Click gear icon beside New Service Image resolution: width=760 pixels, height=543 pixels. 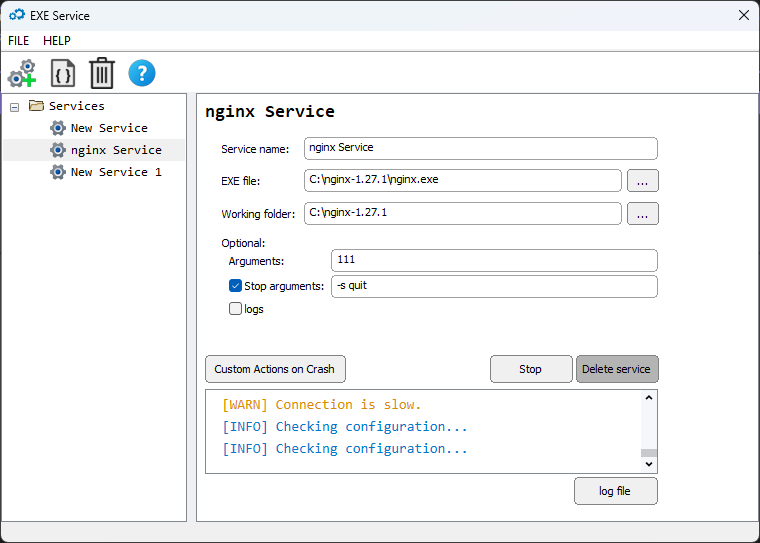(x=58, y=128)
